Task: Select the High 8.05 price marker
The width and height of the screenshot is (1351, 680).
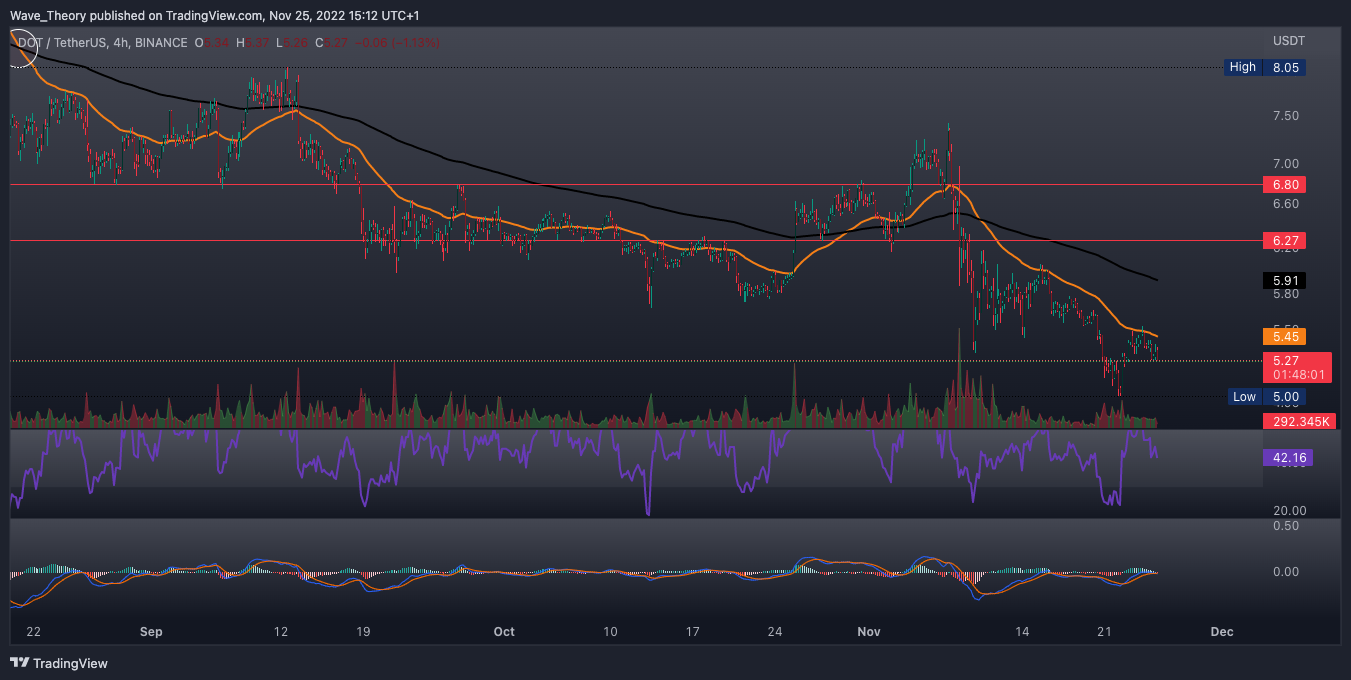Action: pyautogui.click(x=1267, y=67)
